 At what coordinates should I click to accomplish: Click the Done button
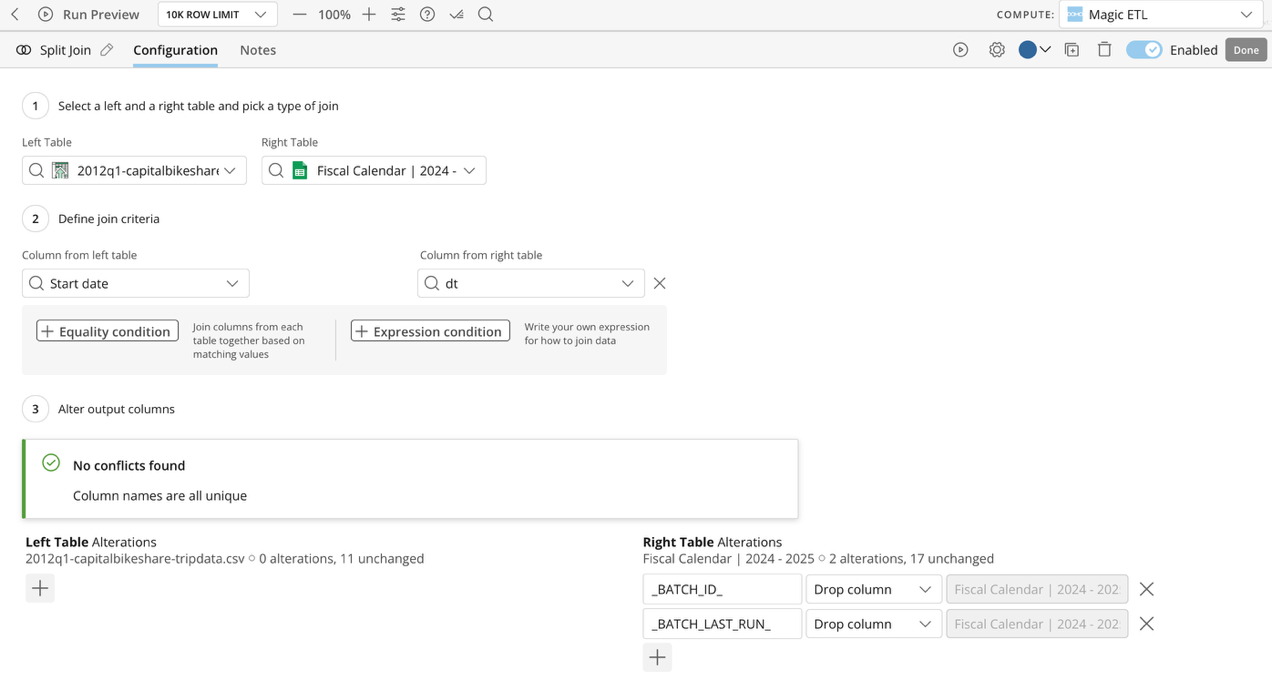click(1245, 49)
